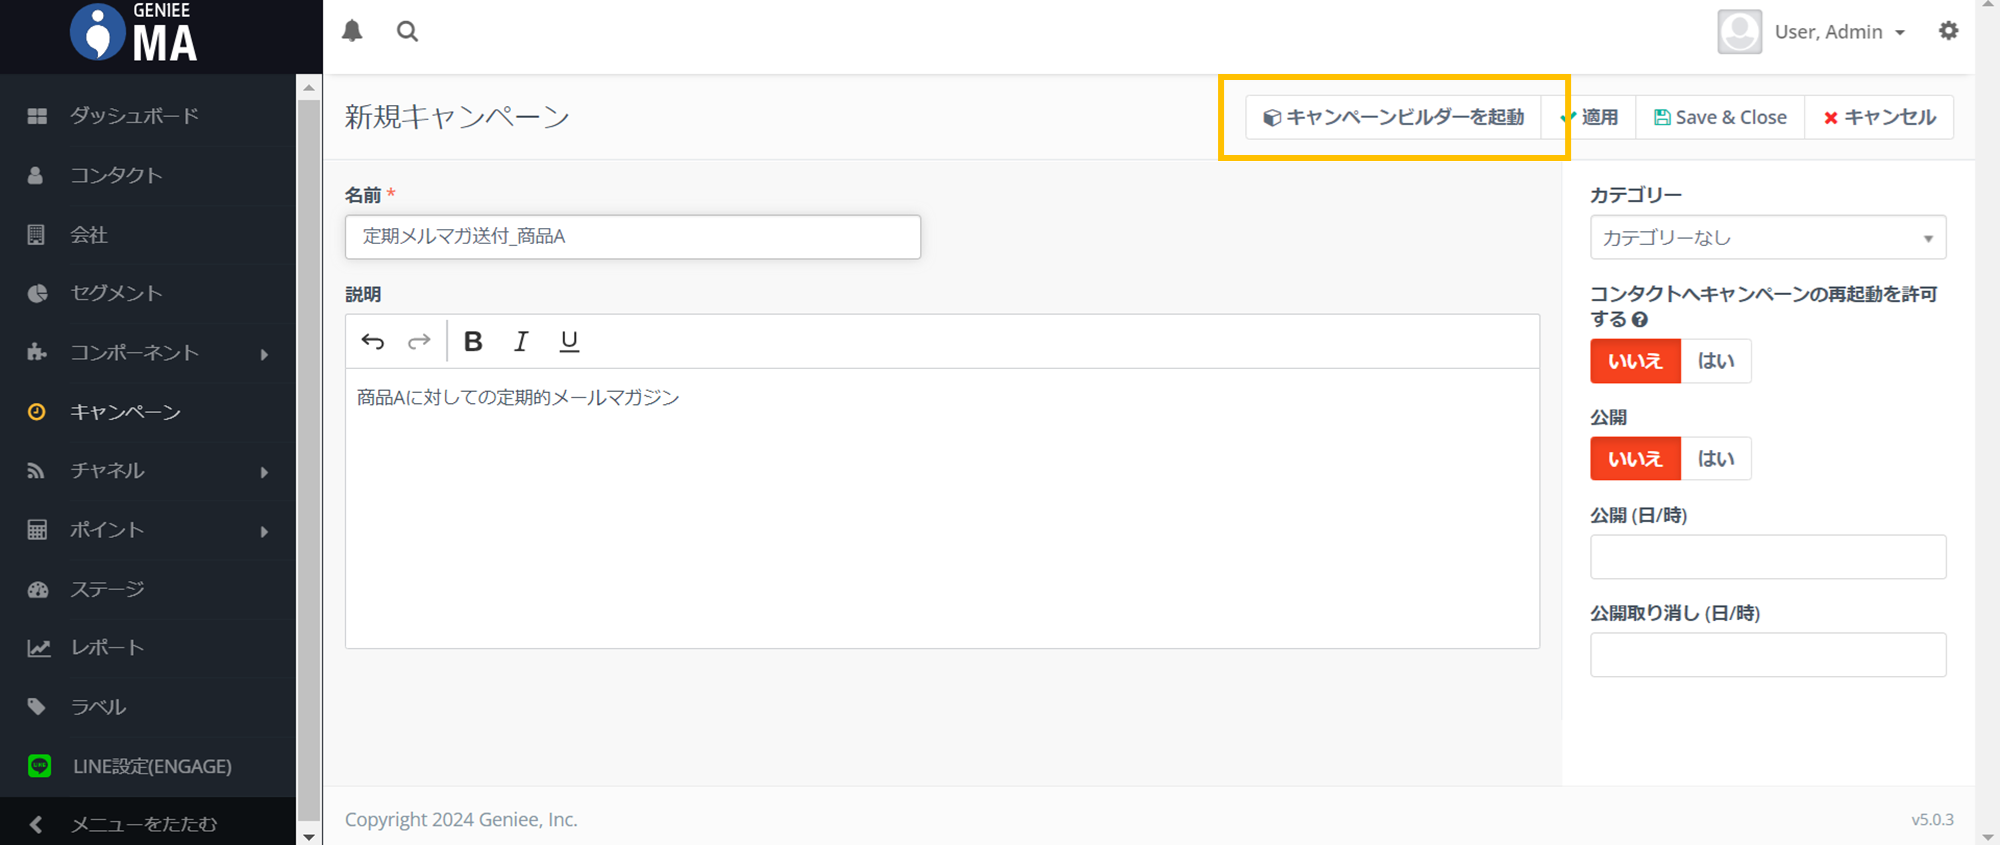The width and height of the screenshot is (2000, 845).
Task: Click the Save & Close button
Action: click(1720, 117)
